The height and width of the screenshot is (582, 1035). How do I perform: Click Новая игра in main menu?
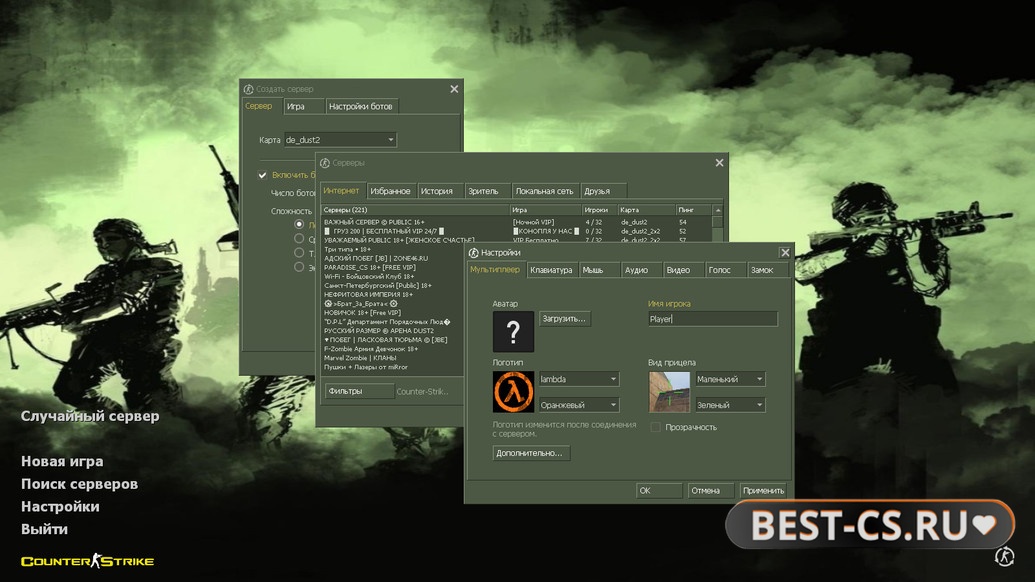click(62, 461)
